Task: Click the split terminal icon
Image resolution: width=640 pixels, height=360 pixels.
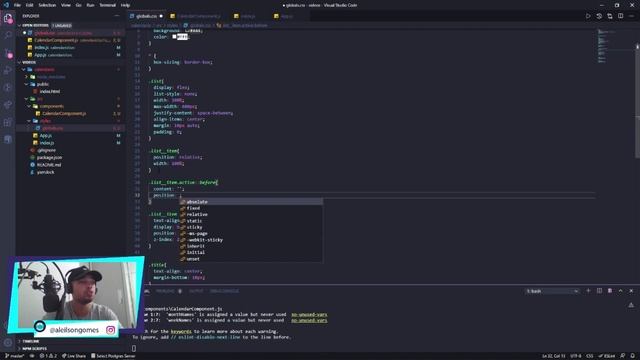Action: click(x=599, y=291)
